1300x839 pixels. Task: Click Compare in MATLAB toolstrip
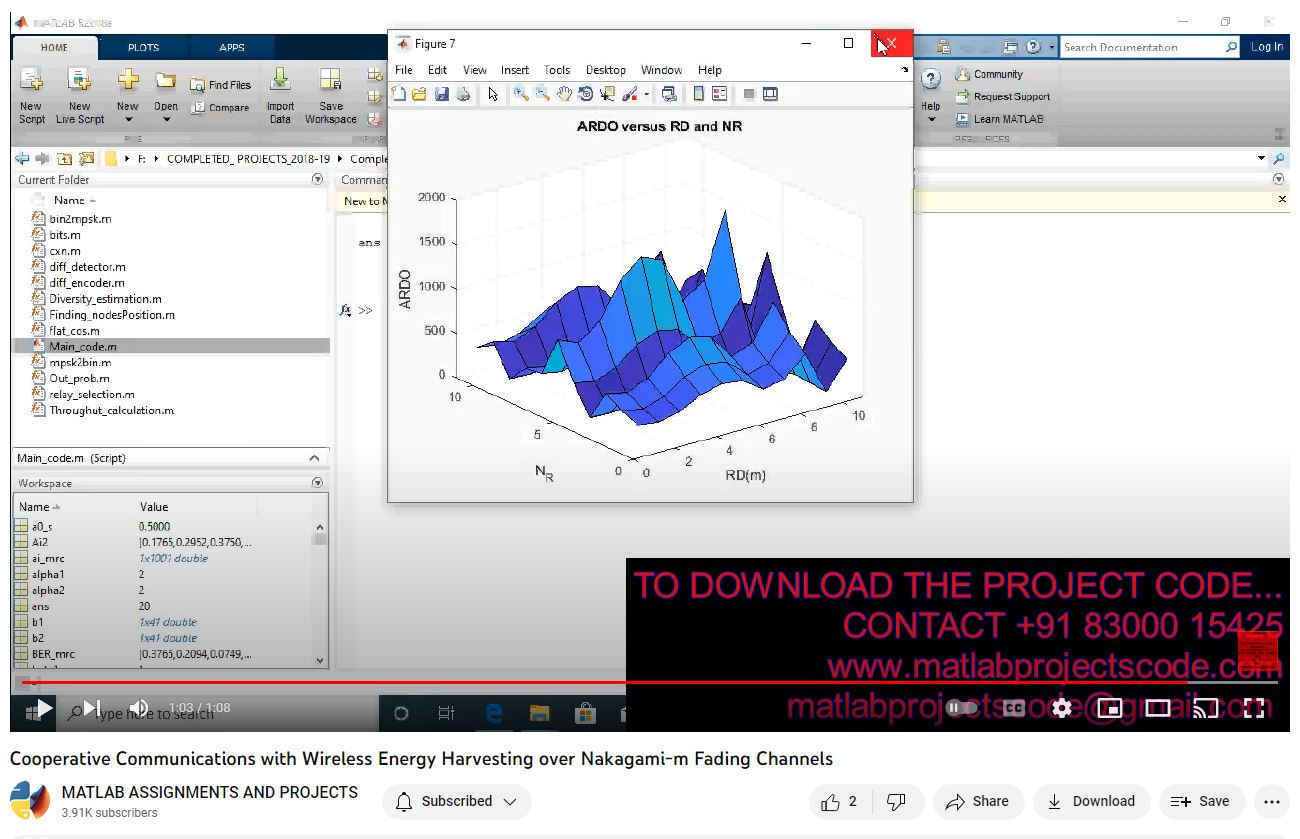[x=220, y=108]
